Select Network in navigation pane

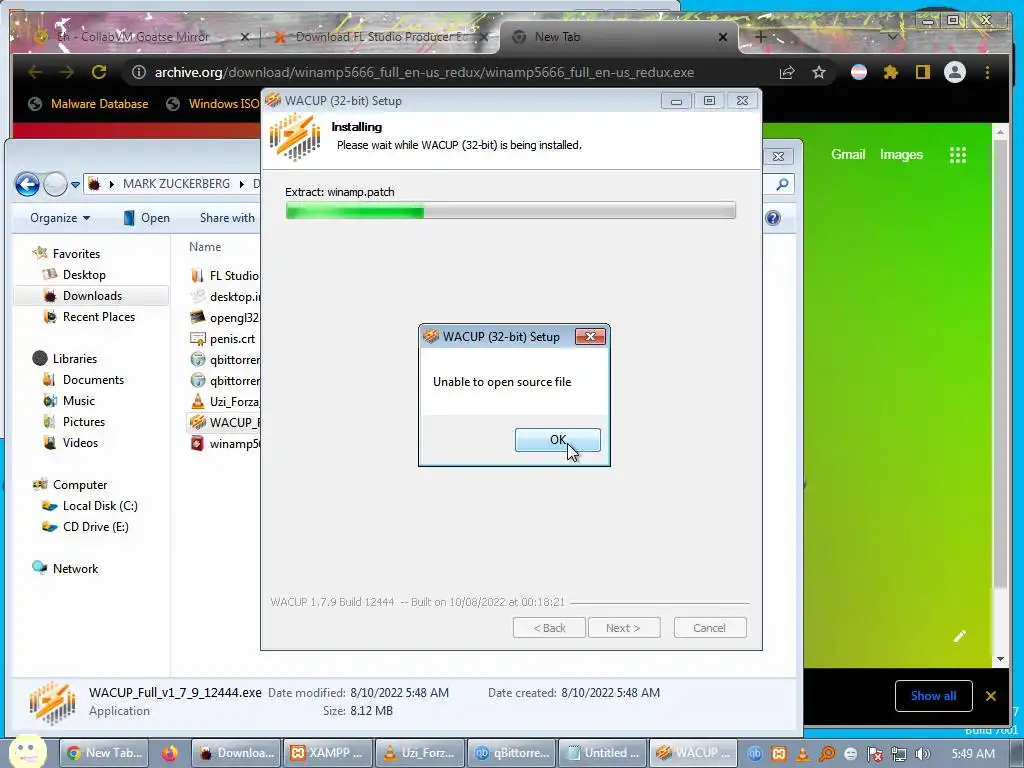pos(65,569)
